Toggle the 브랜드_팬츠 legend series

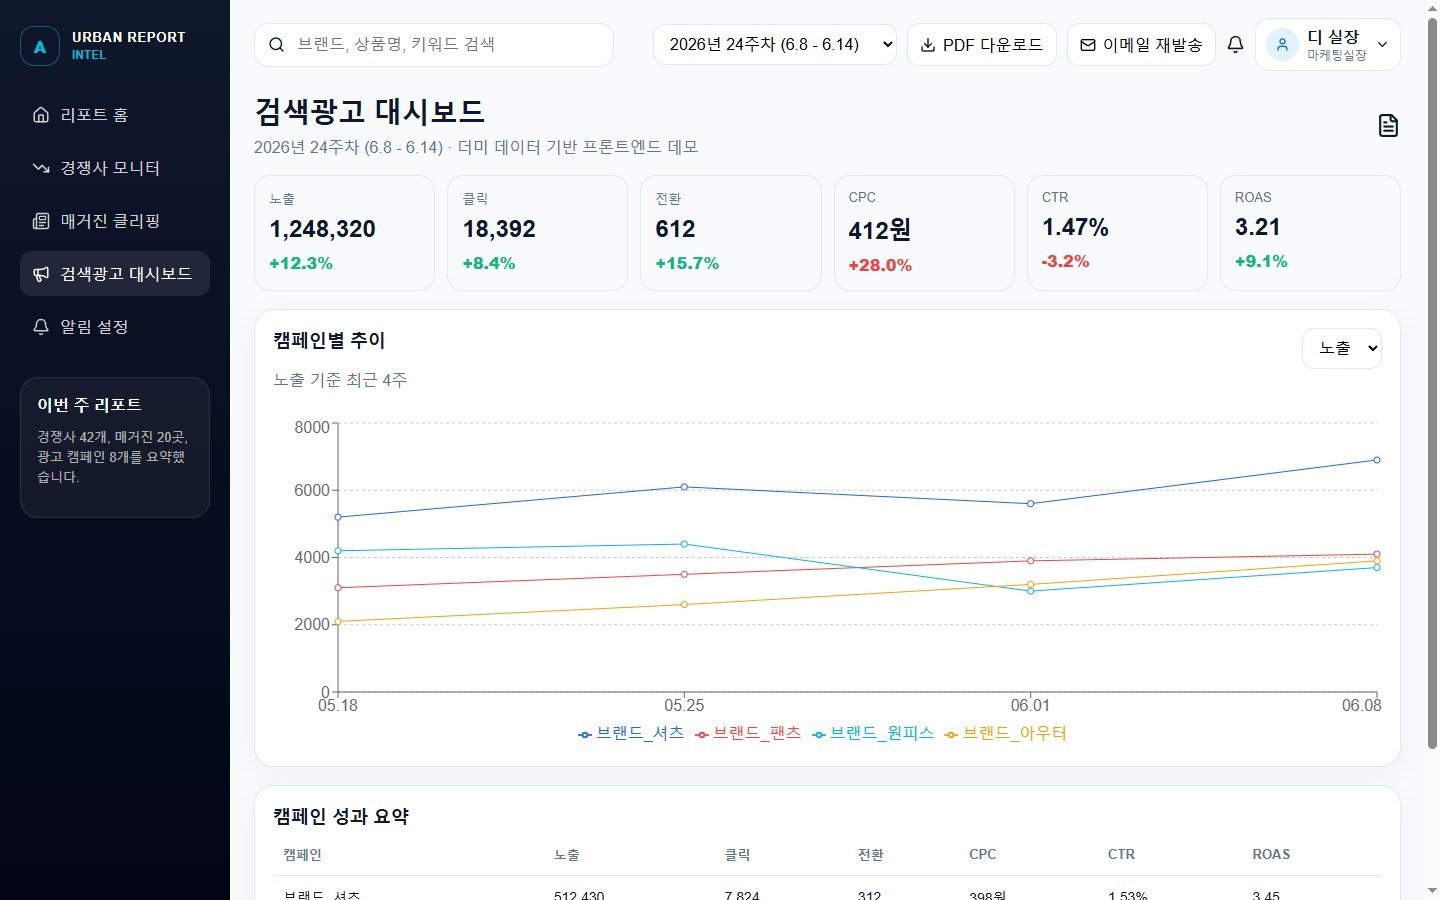pos(748,733)
